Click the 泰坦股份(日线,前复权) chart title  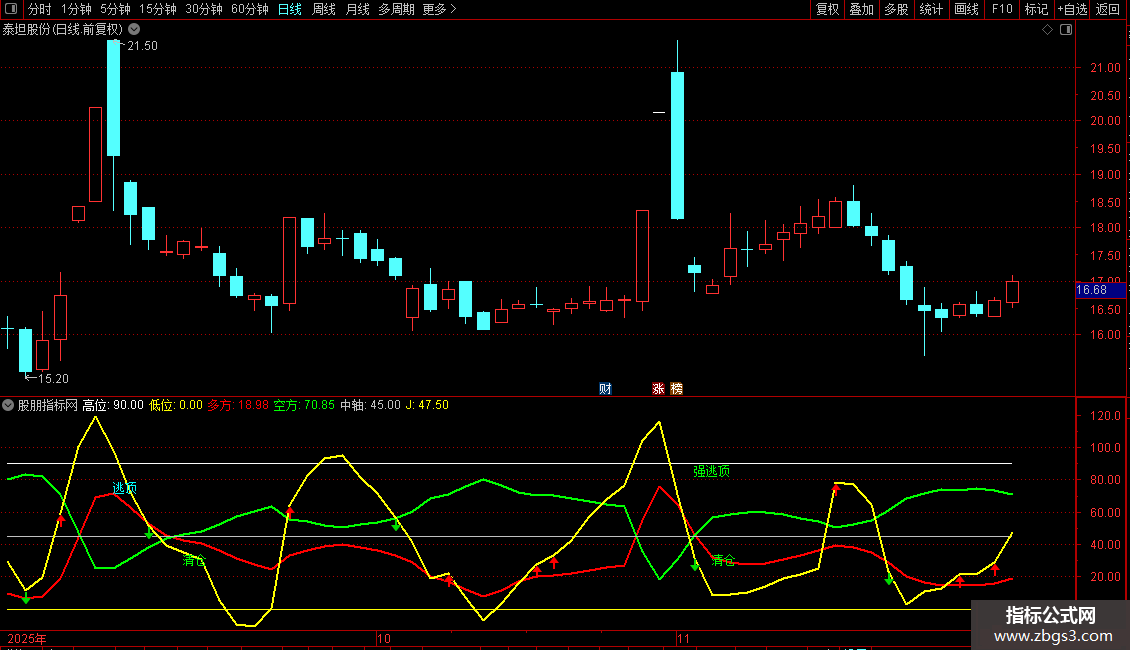click(x=63, y=30)
